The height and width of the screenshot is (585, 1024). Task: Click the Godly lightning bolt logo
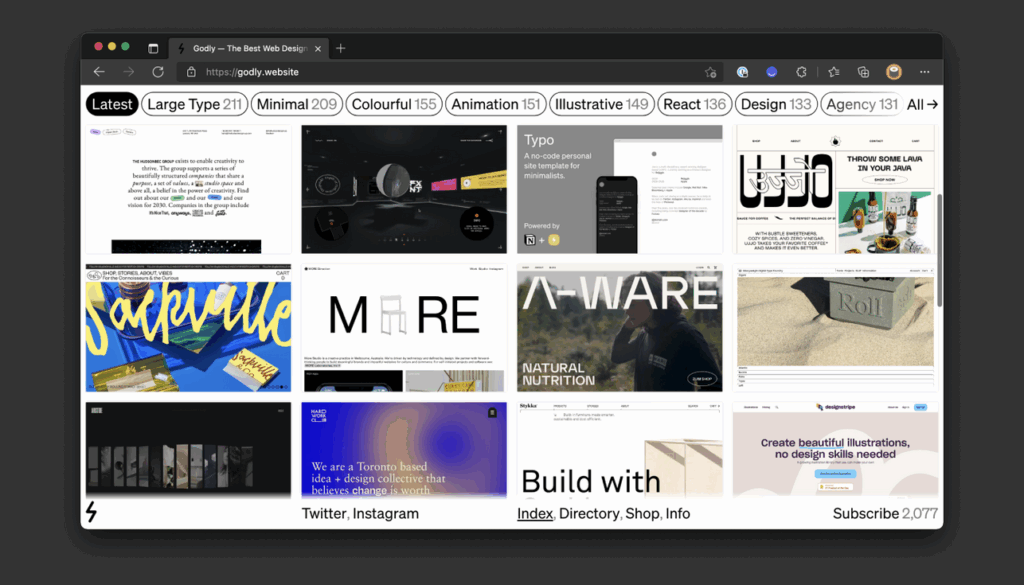point(91,512)
